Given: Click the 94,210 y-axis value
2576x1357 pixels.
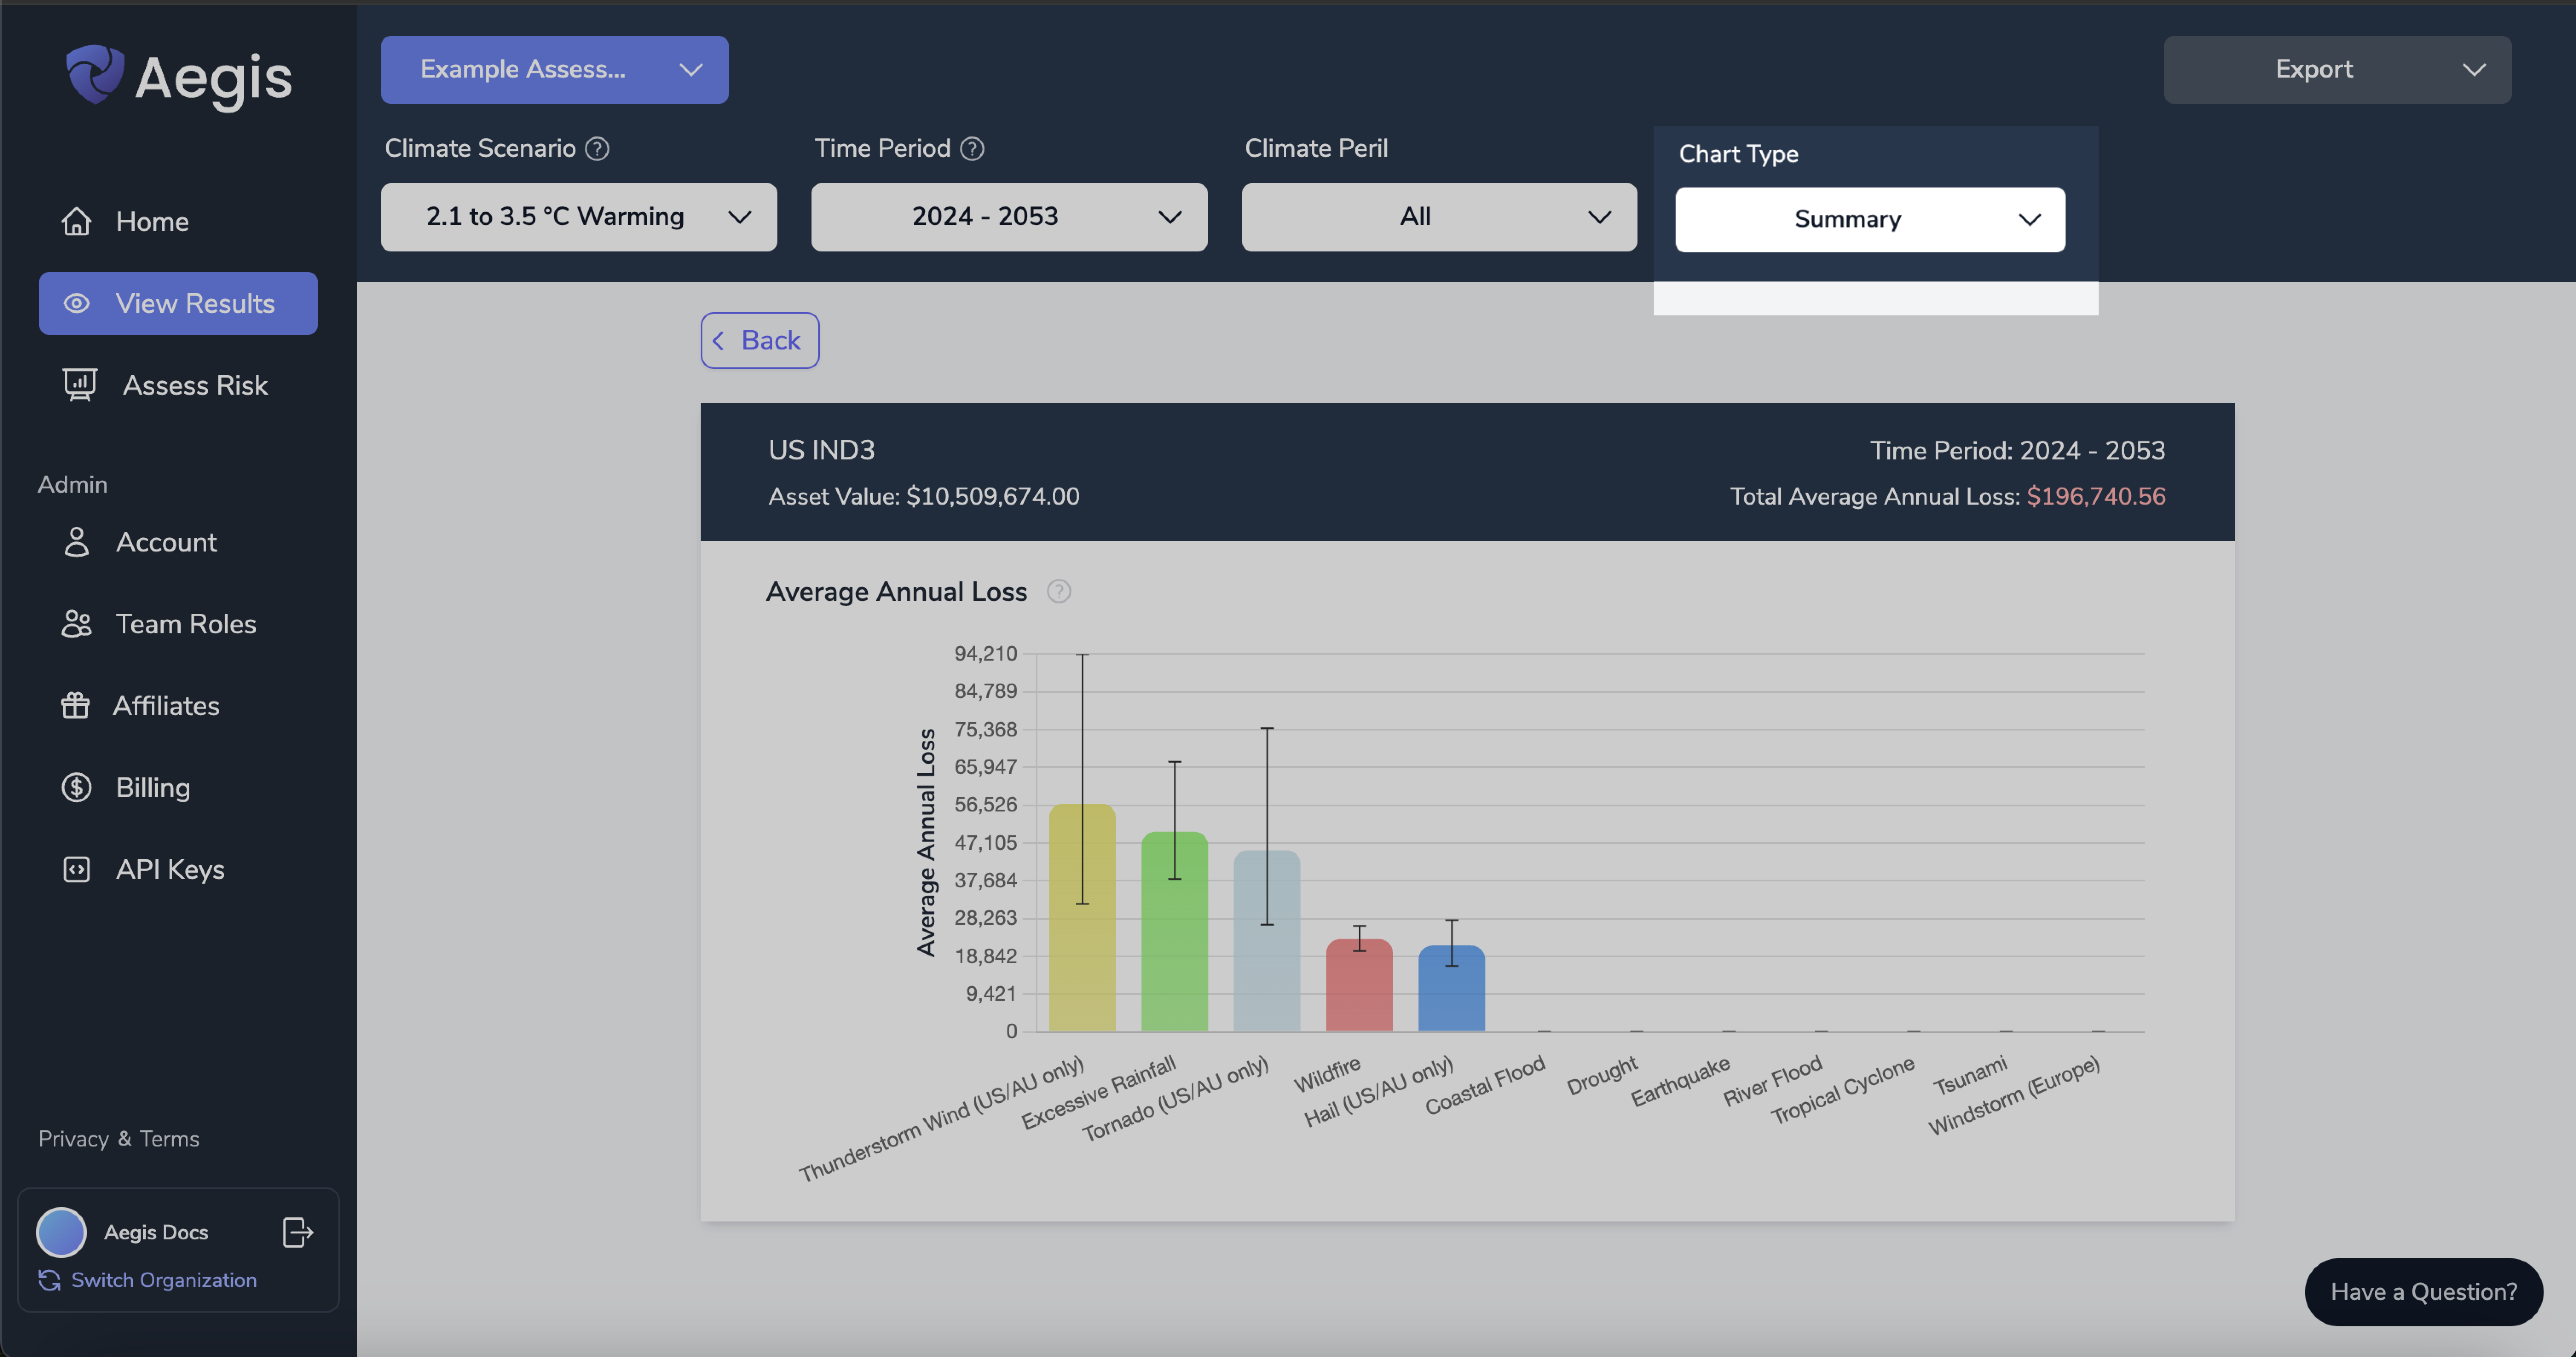Looking at the screenshot, I should (985, 654).
